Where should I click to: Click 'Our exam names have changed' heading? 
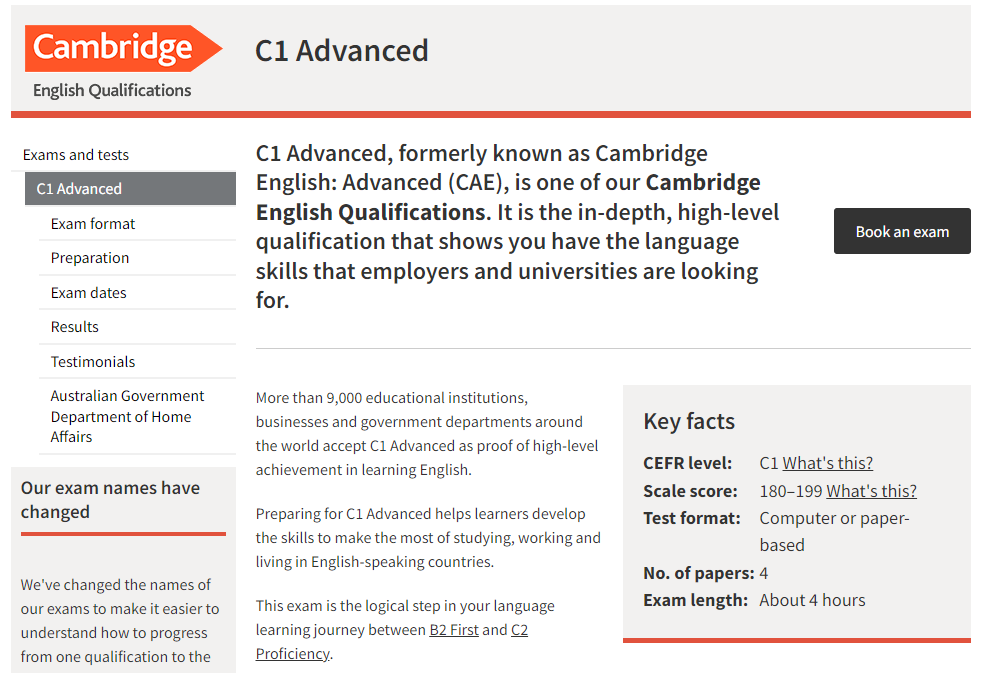click(110, 500)
